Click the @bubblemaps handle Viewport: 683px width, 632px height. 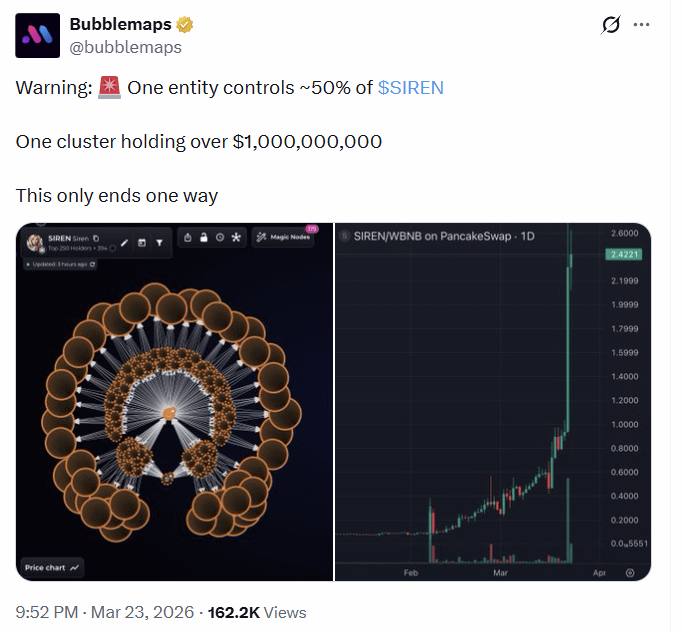tap(125, 47)
